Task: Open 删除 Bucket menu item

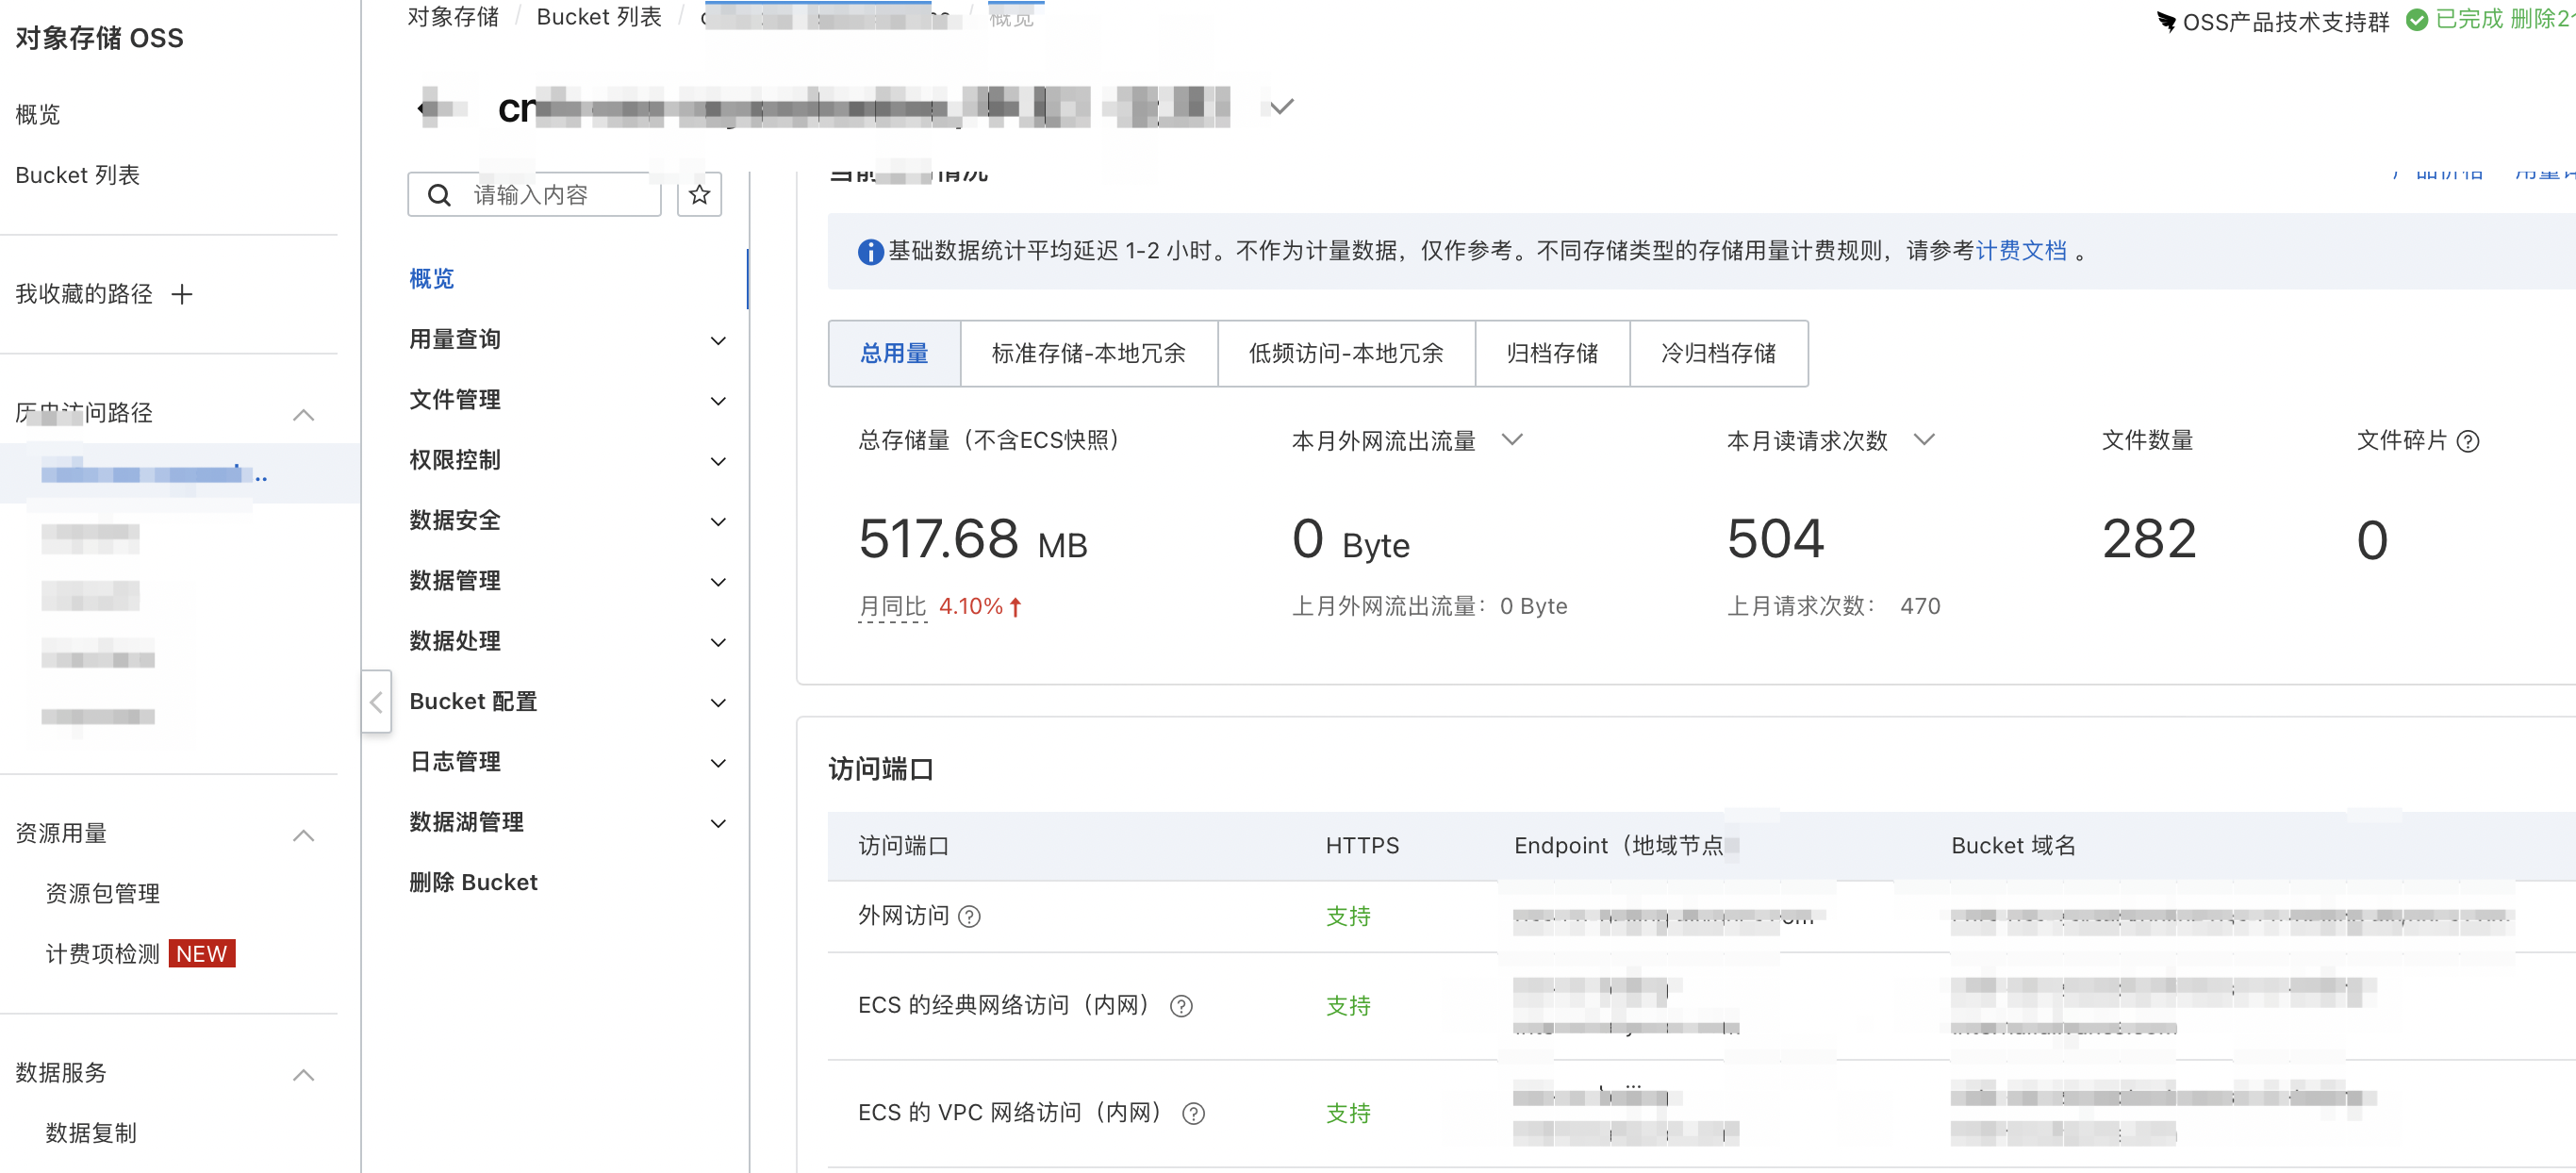Action: (473, 882)
